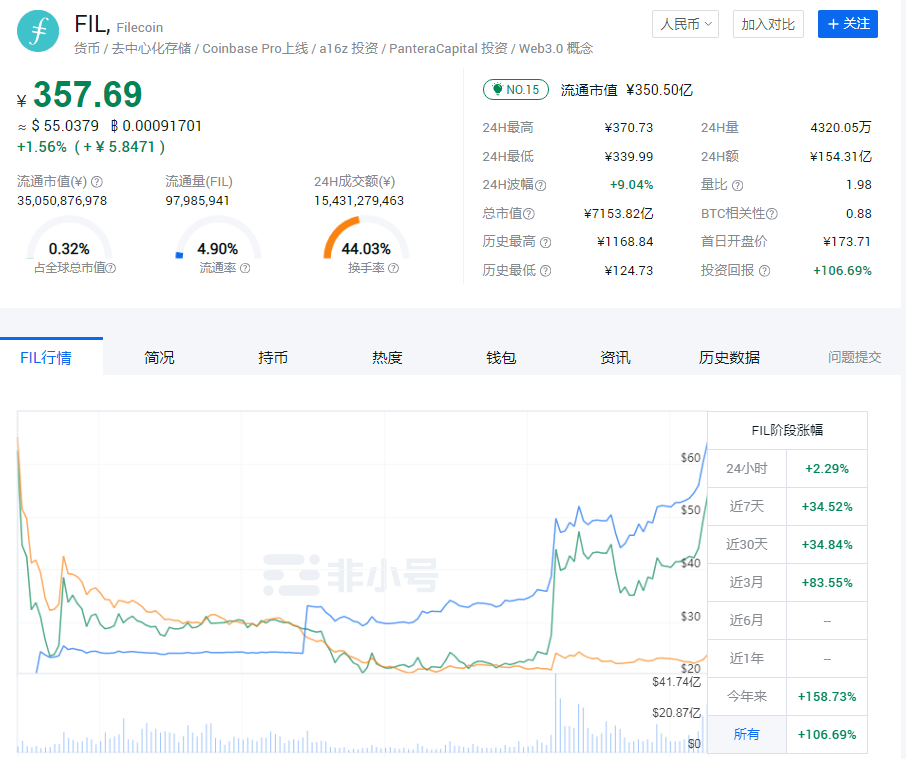Click the 流通量 value 97,985,941
The image size is (906, 759).
point(198,201)
